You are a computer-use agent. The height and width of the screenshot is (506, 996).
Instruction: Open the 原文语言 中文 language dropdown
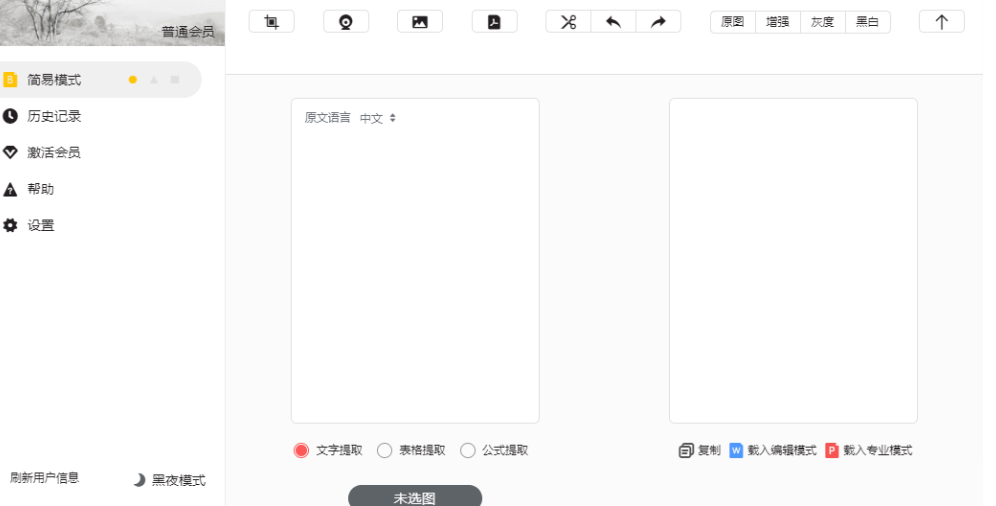point(378,118)
